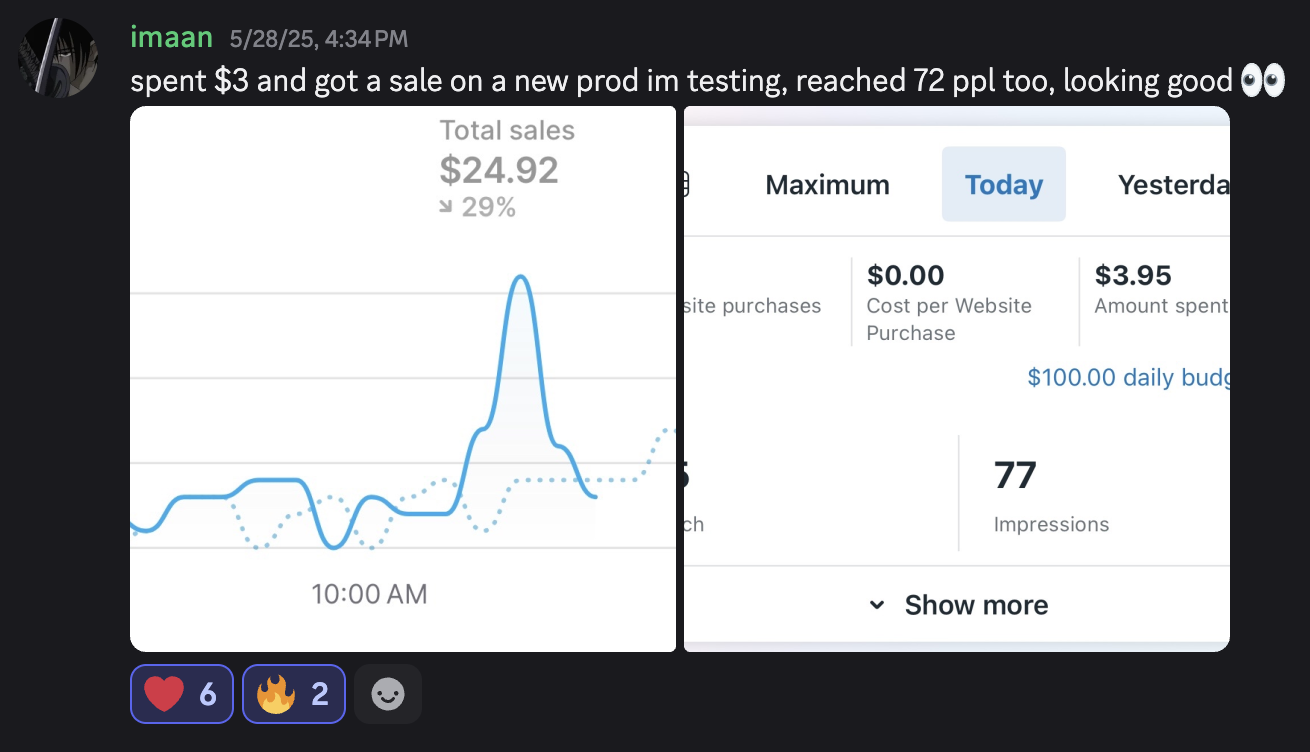Click the 10:00 AM axis label

tap(369, 594)
